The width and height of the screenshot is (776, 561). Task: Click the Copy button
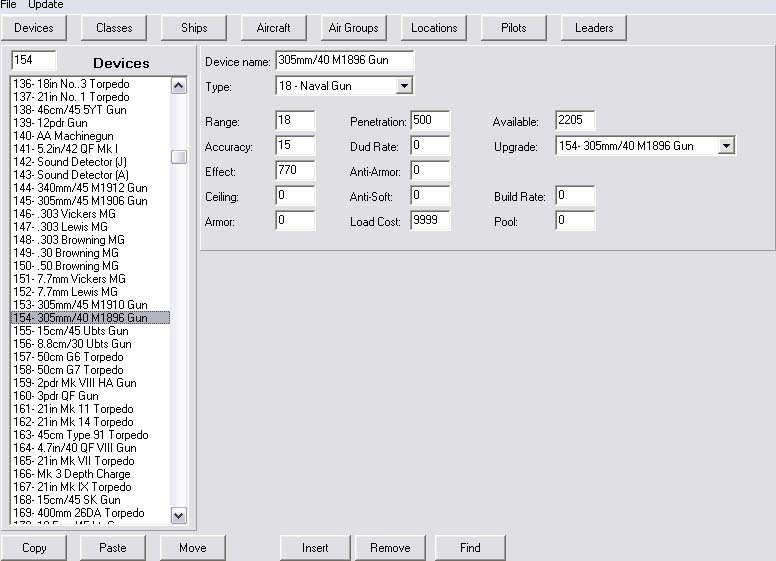click(x=34, y=548)
